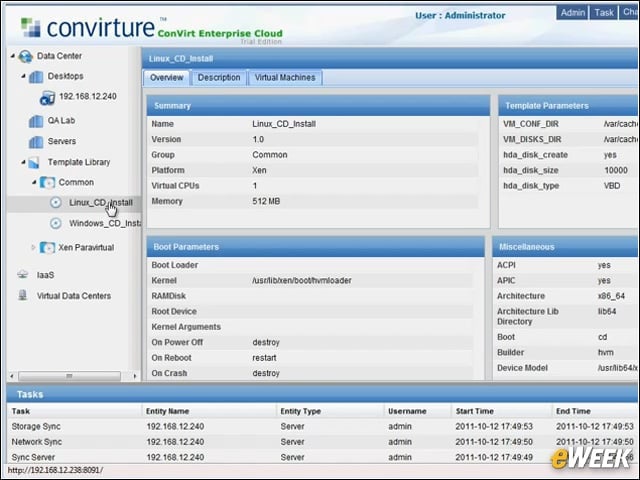Sort by Entity Type column header

330,411
